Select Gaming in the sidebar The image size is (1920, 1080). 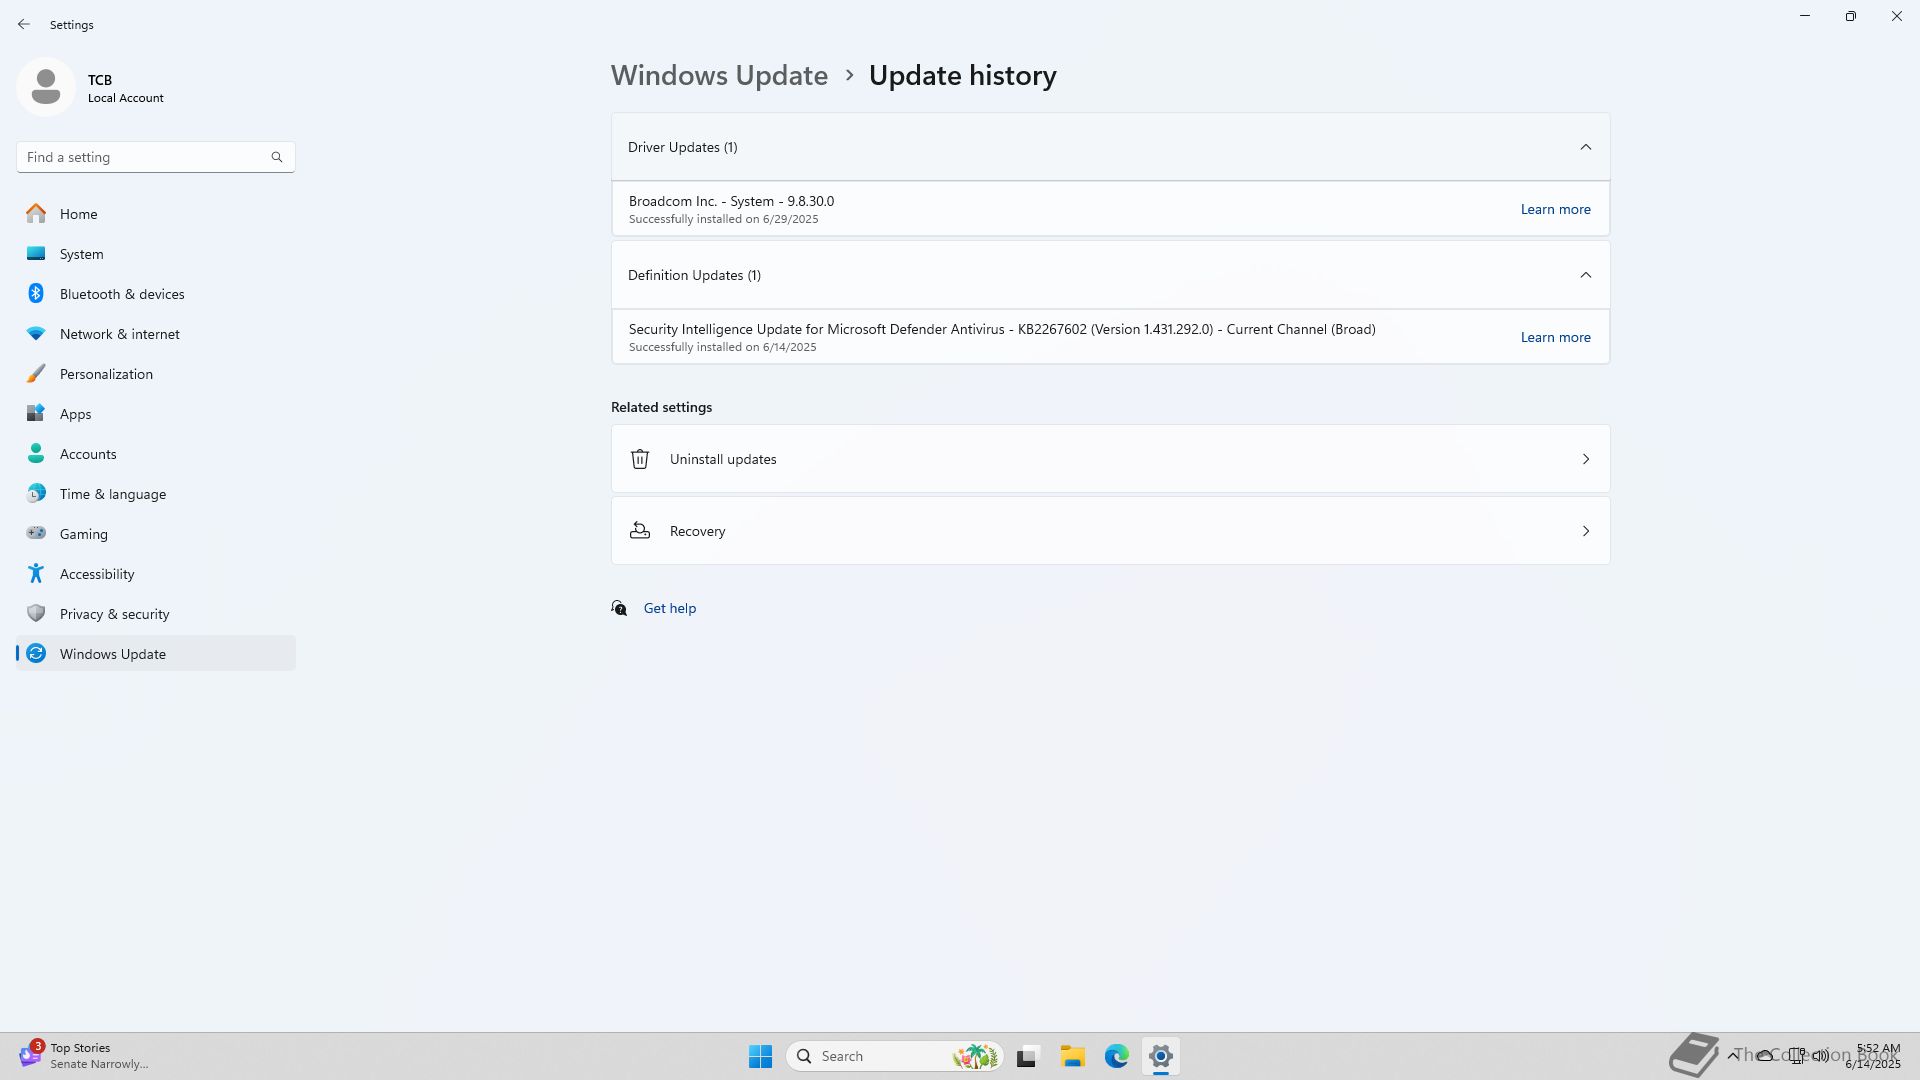tap(83, 534)
